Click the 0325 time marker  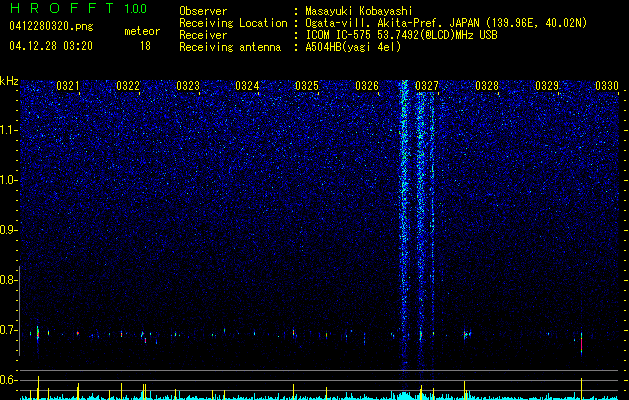coord(307,86)
